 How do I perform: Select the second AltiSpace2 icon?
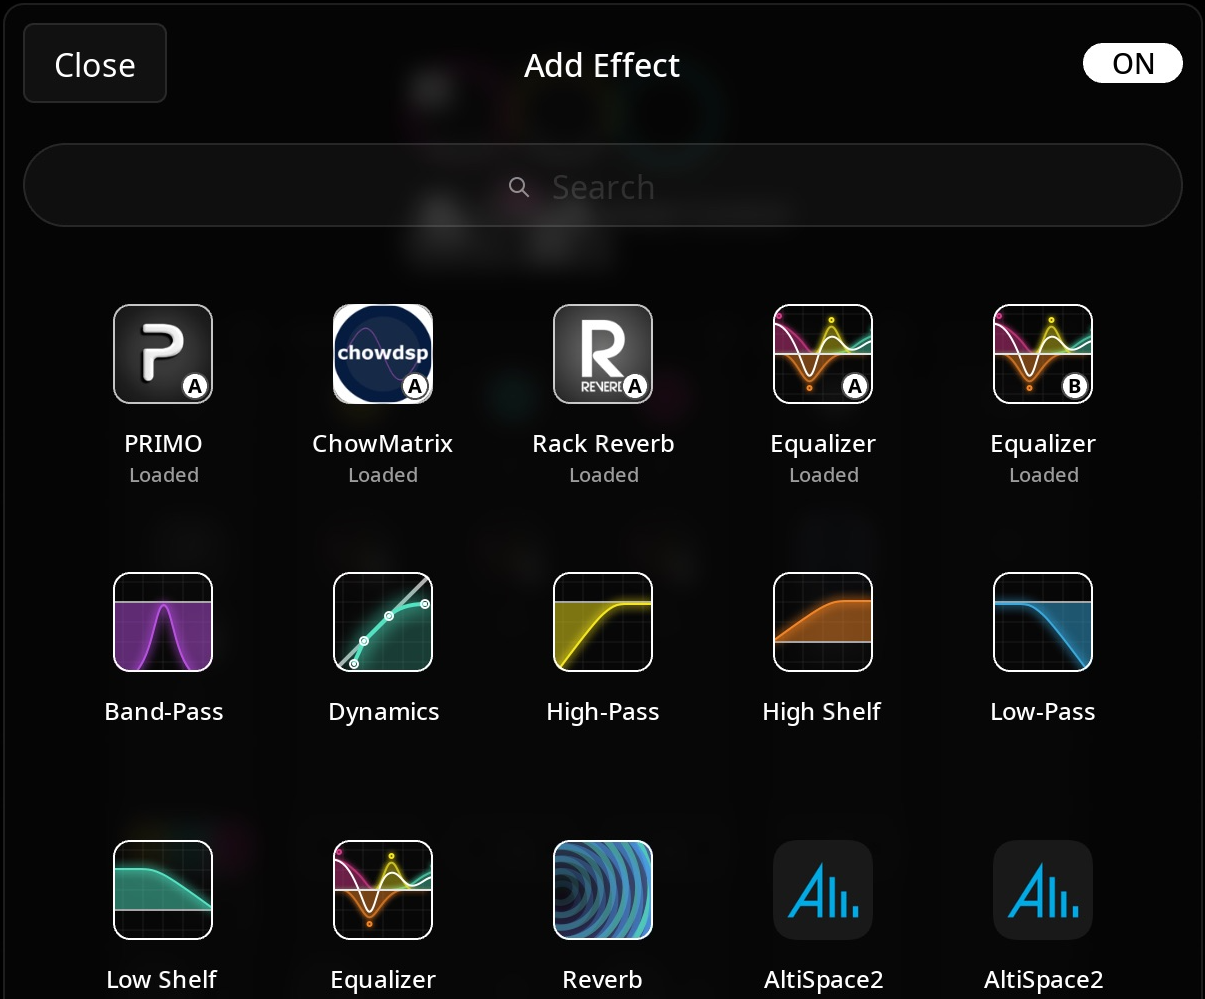point(1042,889)
